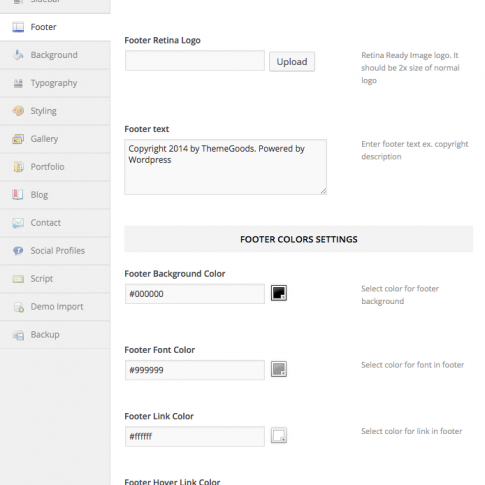
Task: Click the Styling palette icon
Action: click(18, 111)
